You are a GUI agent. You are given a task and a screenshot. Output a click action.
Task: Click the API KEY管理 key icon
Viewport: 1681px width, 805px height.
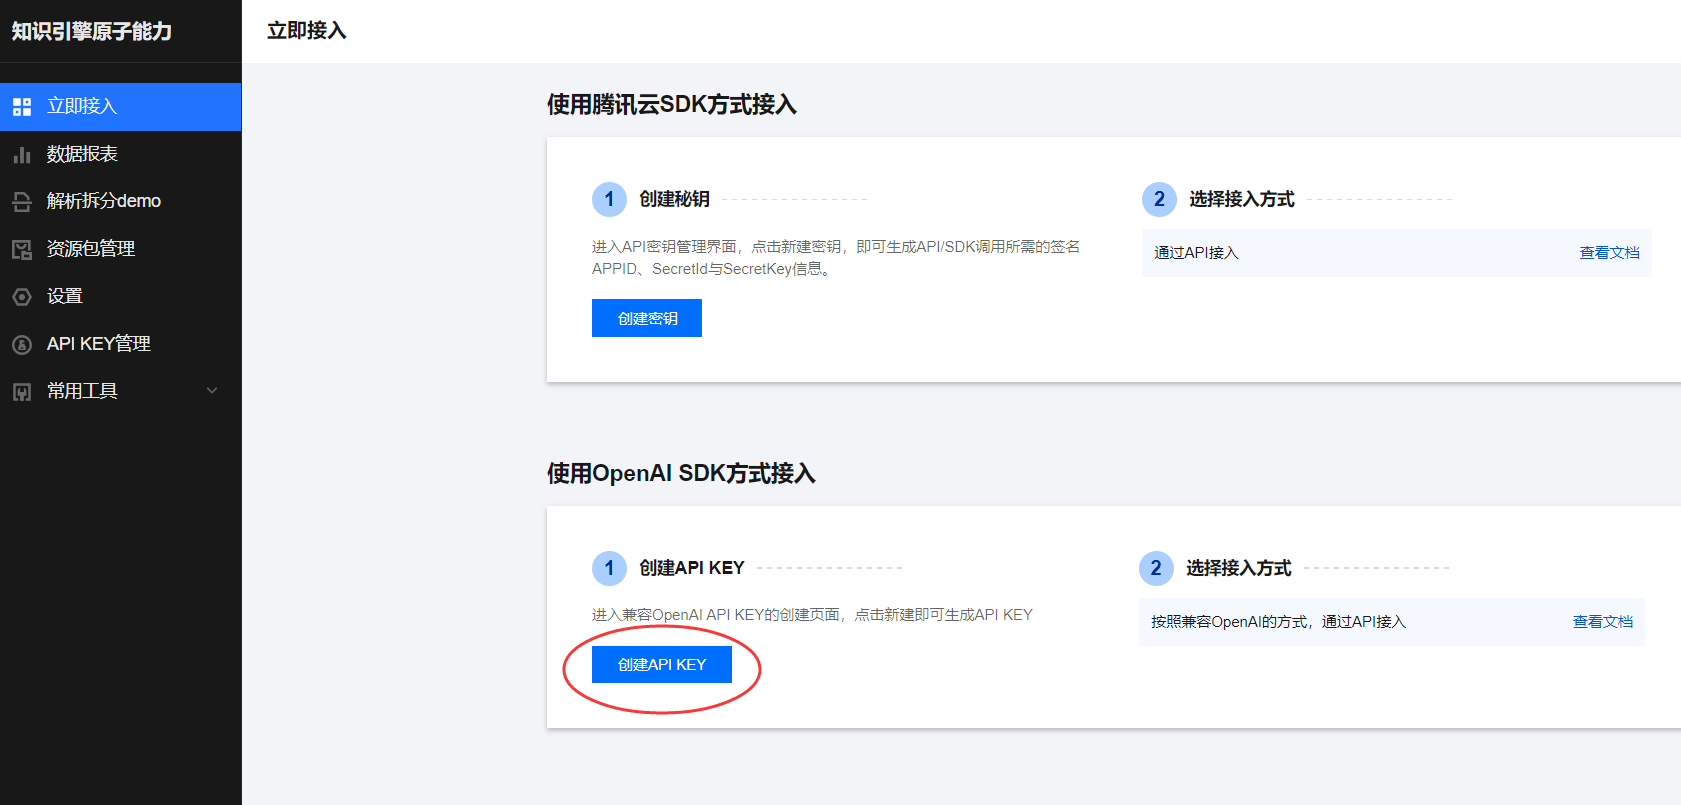tap(22, 345)
